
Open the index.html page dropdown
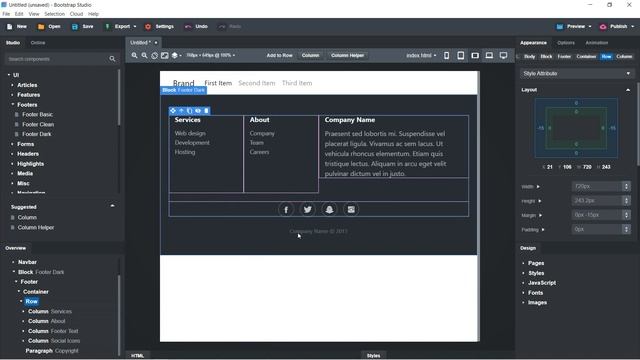[421, 56]
